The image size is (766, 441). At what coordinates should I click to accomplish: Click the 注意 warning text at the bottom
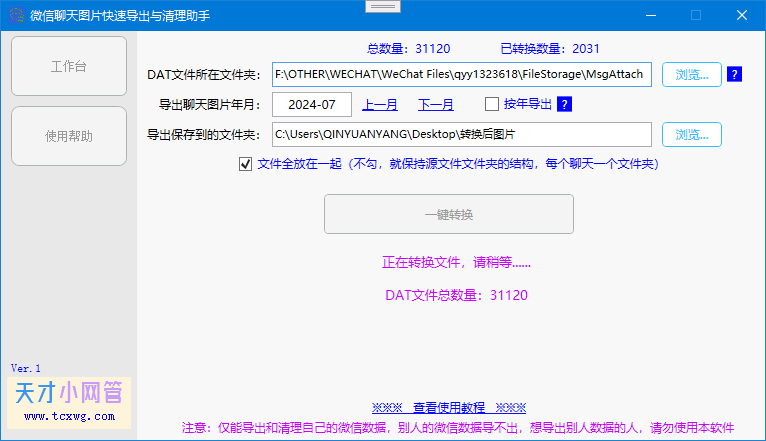pos(458,428)
